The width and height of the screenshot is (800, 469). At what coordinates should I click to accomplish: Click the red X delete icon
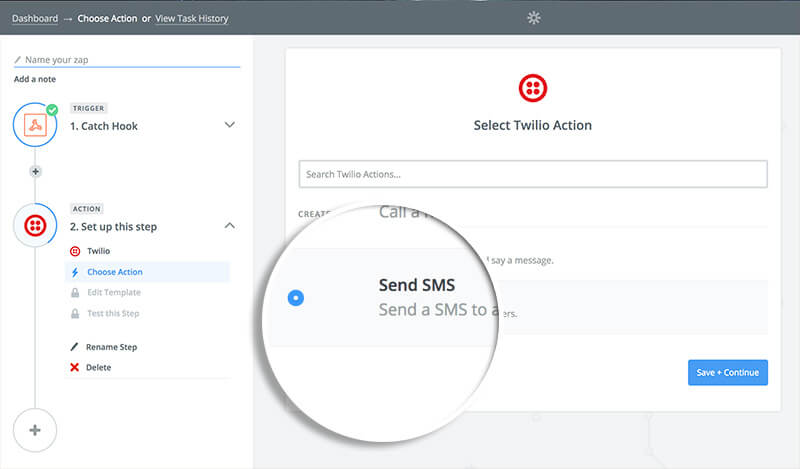(x=74, y=367)
